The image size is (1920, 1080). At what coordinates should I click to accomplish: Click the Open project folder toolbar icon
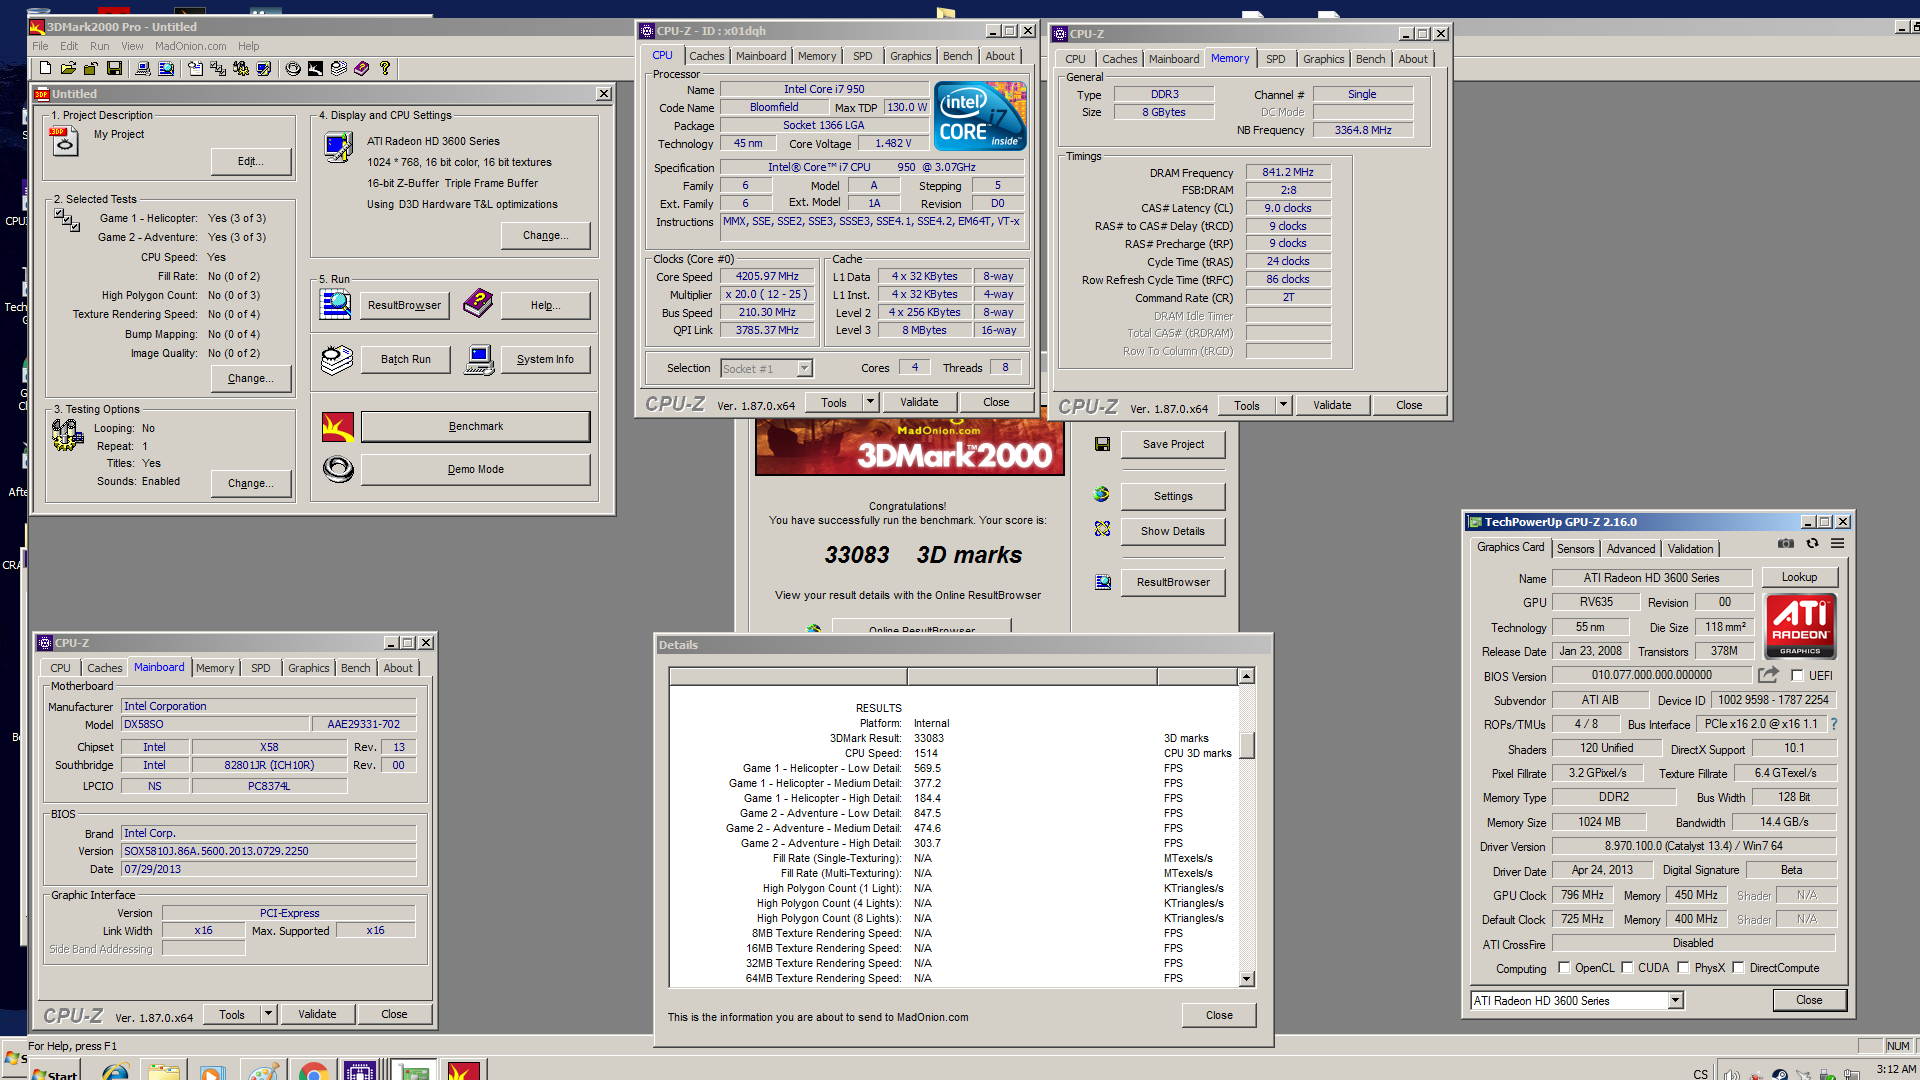pos(68,68)
